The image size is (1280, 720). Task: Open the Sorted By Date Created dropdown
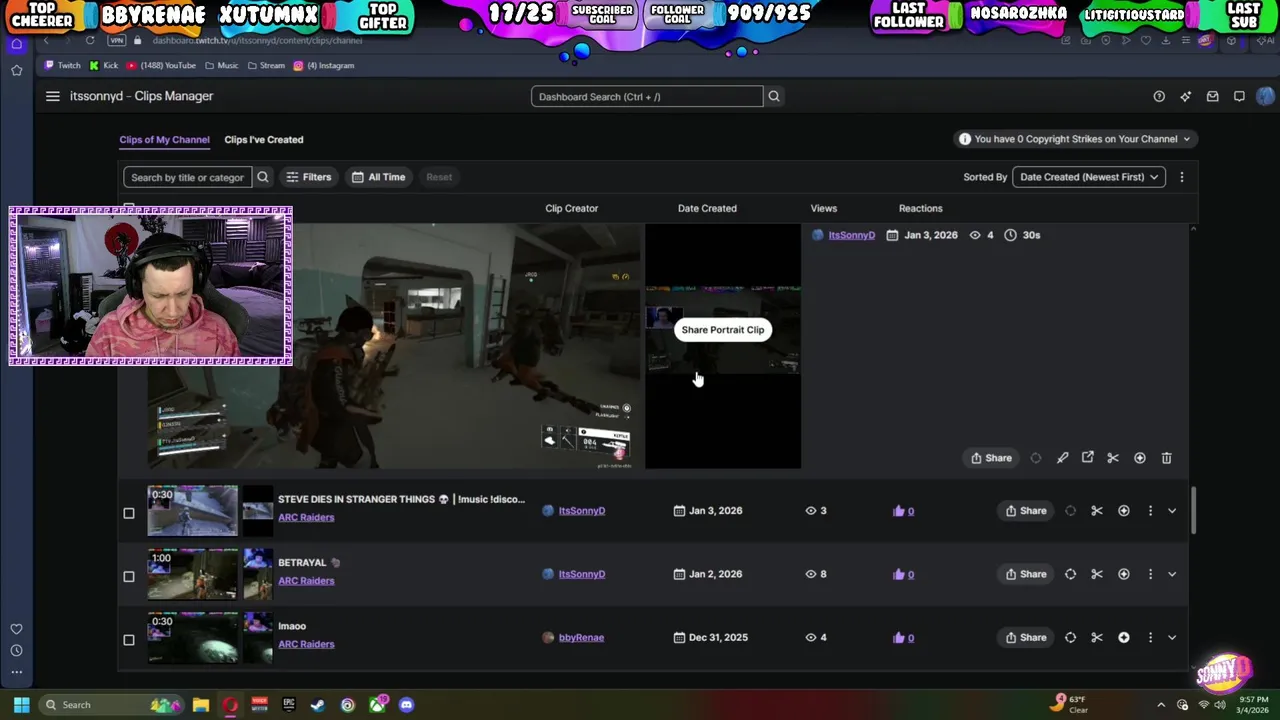tap(1088, 177)
